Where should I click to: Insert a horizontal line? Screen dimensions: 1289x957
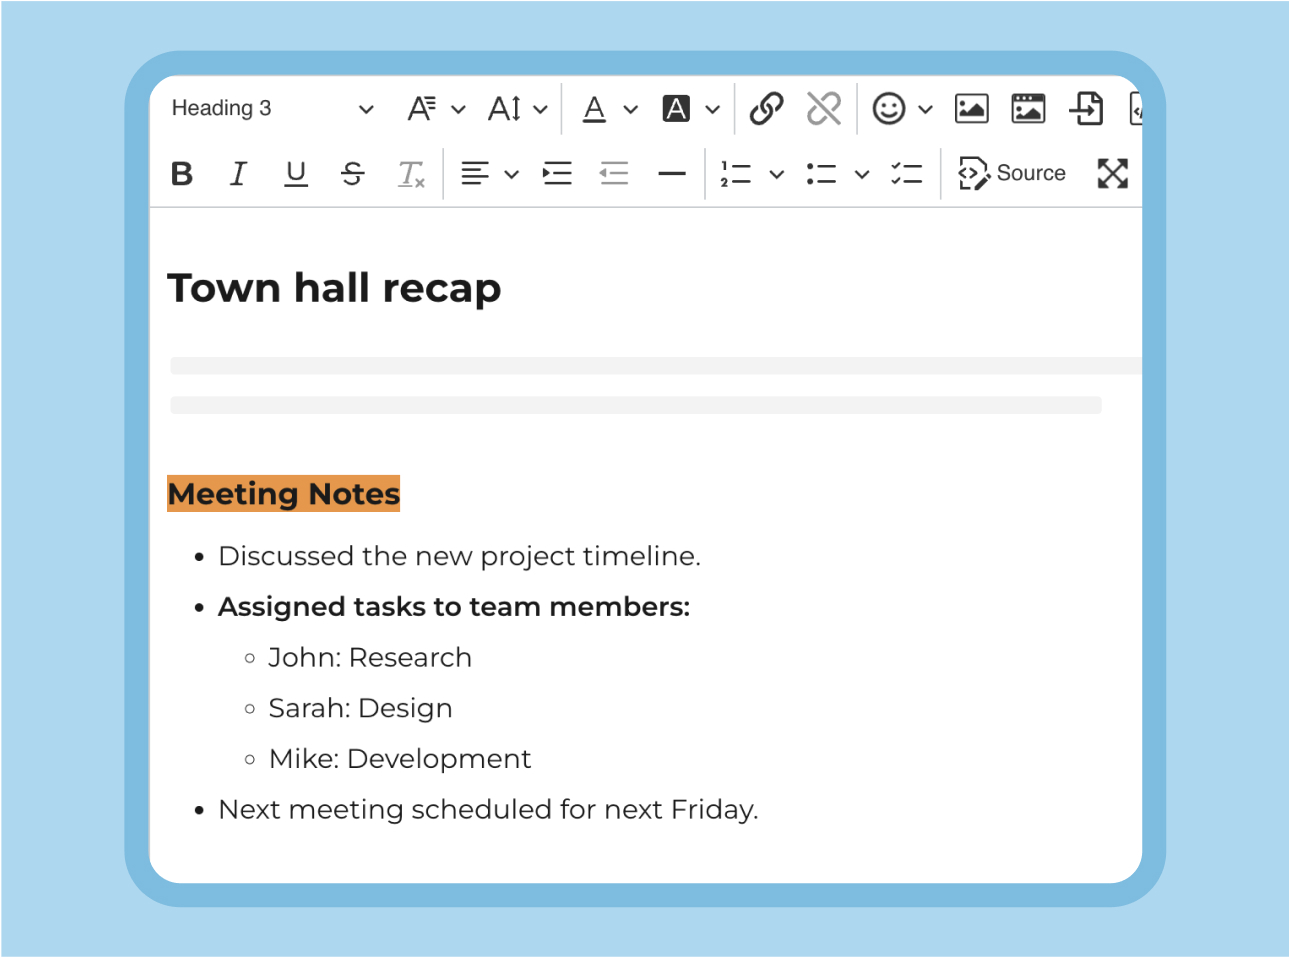point(671,174)
